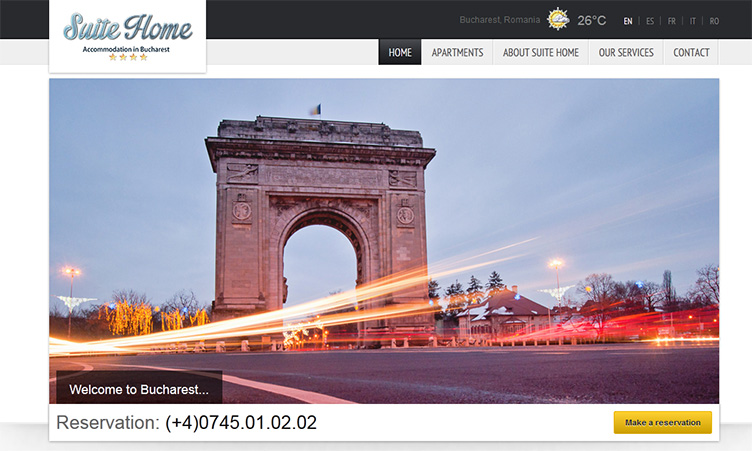This screenshot has width=752, height=451.
Task: Switch language to ES
Action: tap(650, 21)
